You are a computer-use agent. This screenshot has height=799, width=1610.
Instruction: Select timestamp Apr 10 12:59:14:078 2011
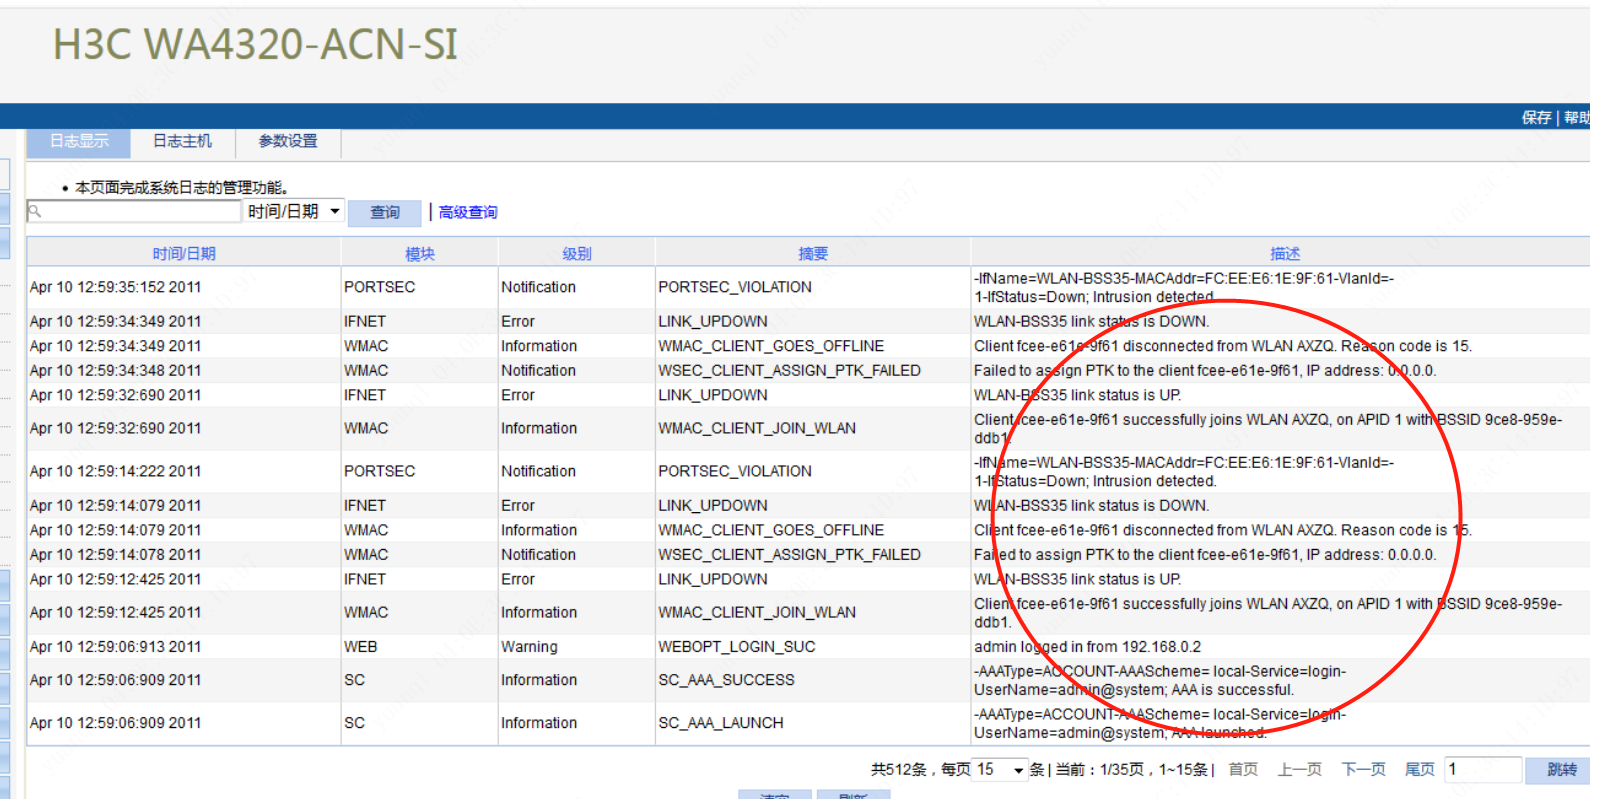pos(115,554)
